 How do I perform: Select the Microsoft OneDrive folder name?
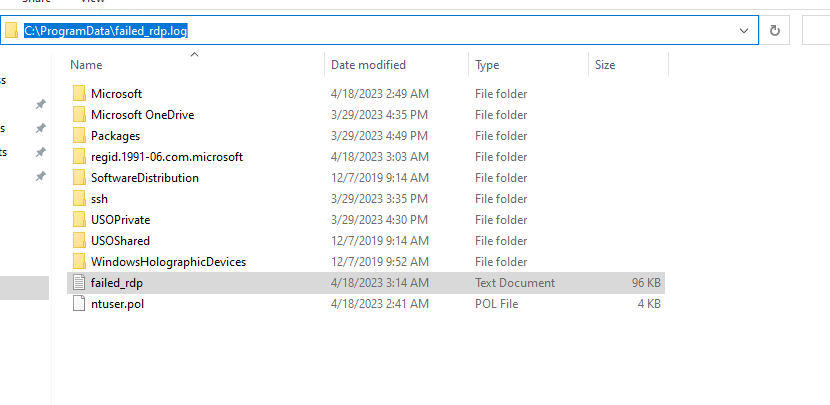click(x=142, y=115)
